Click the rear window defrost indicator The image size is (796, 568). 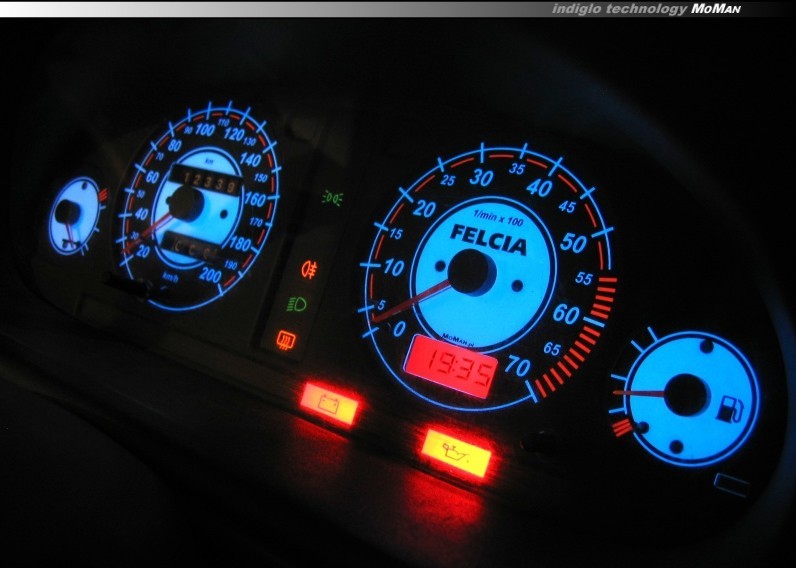click(x=285, y=342)
